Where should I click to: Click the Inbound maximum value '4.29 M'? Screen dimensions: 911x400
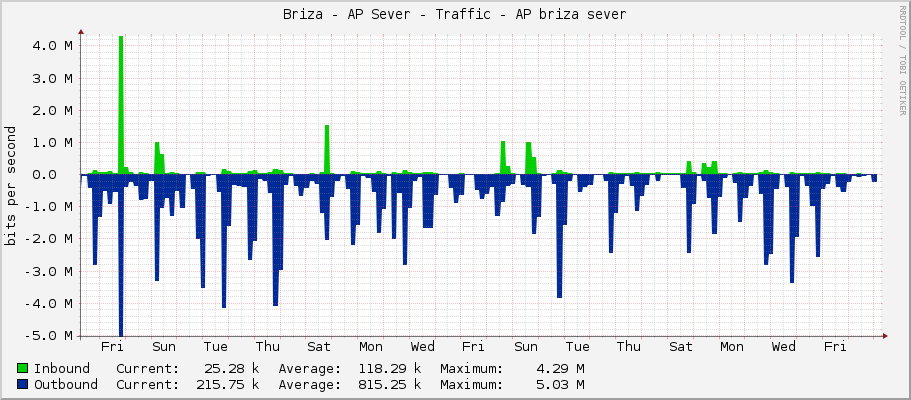coord(560,369)
